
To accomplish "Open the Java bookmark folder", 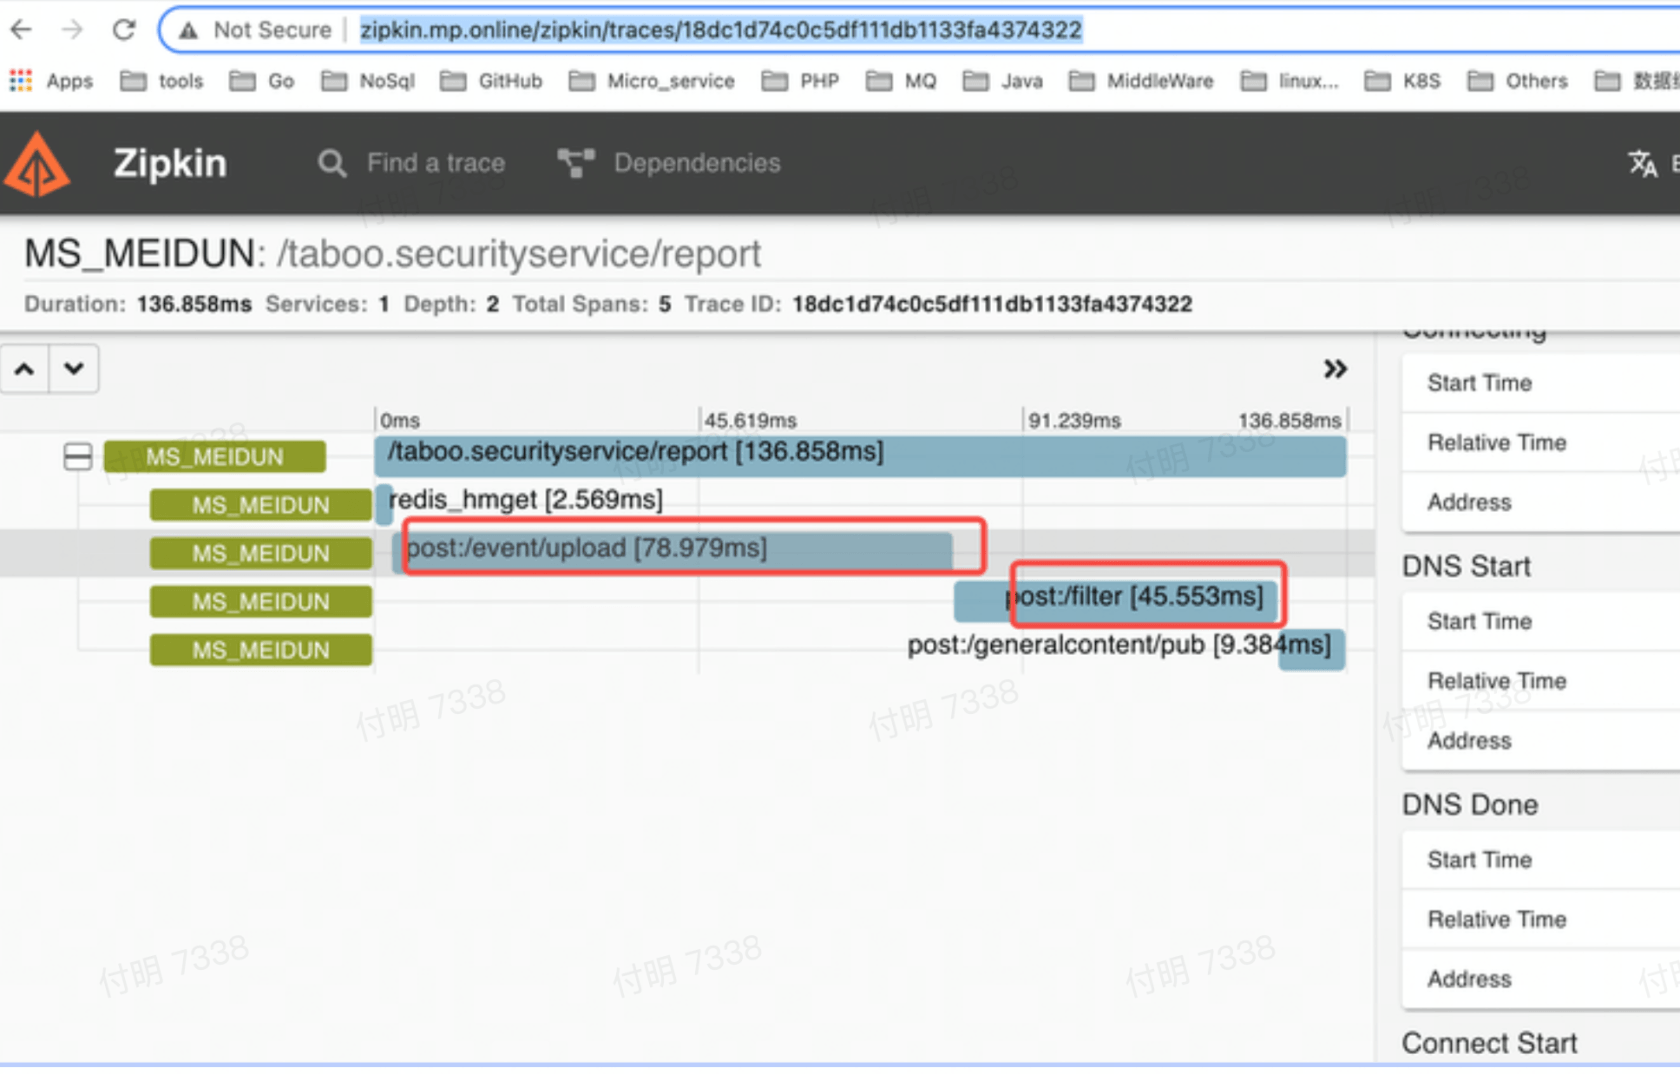I will [1003, 81].
